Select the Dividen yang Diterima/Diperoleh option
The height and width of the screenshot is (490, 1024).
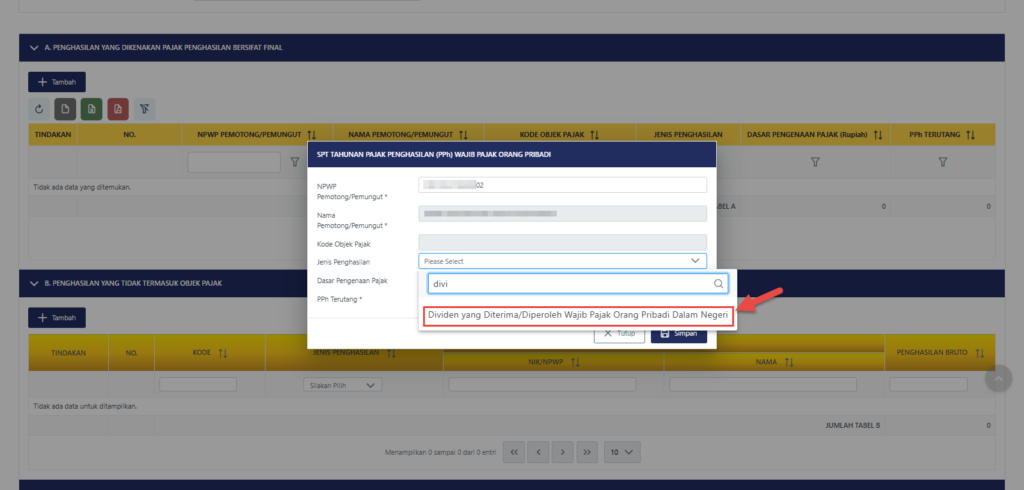pyautogui.click(x=577, y=315)
